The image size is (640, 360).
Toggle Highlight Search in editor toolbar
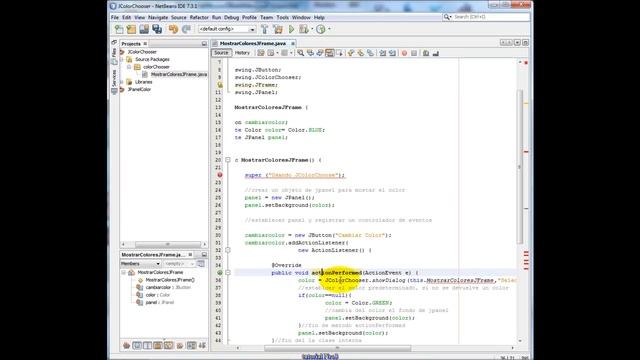pos(330,53)
